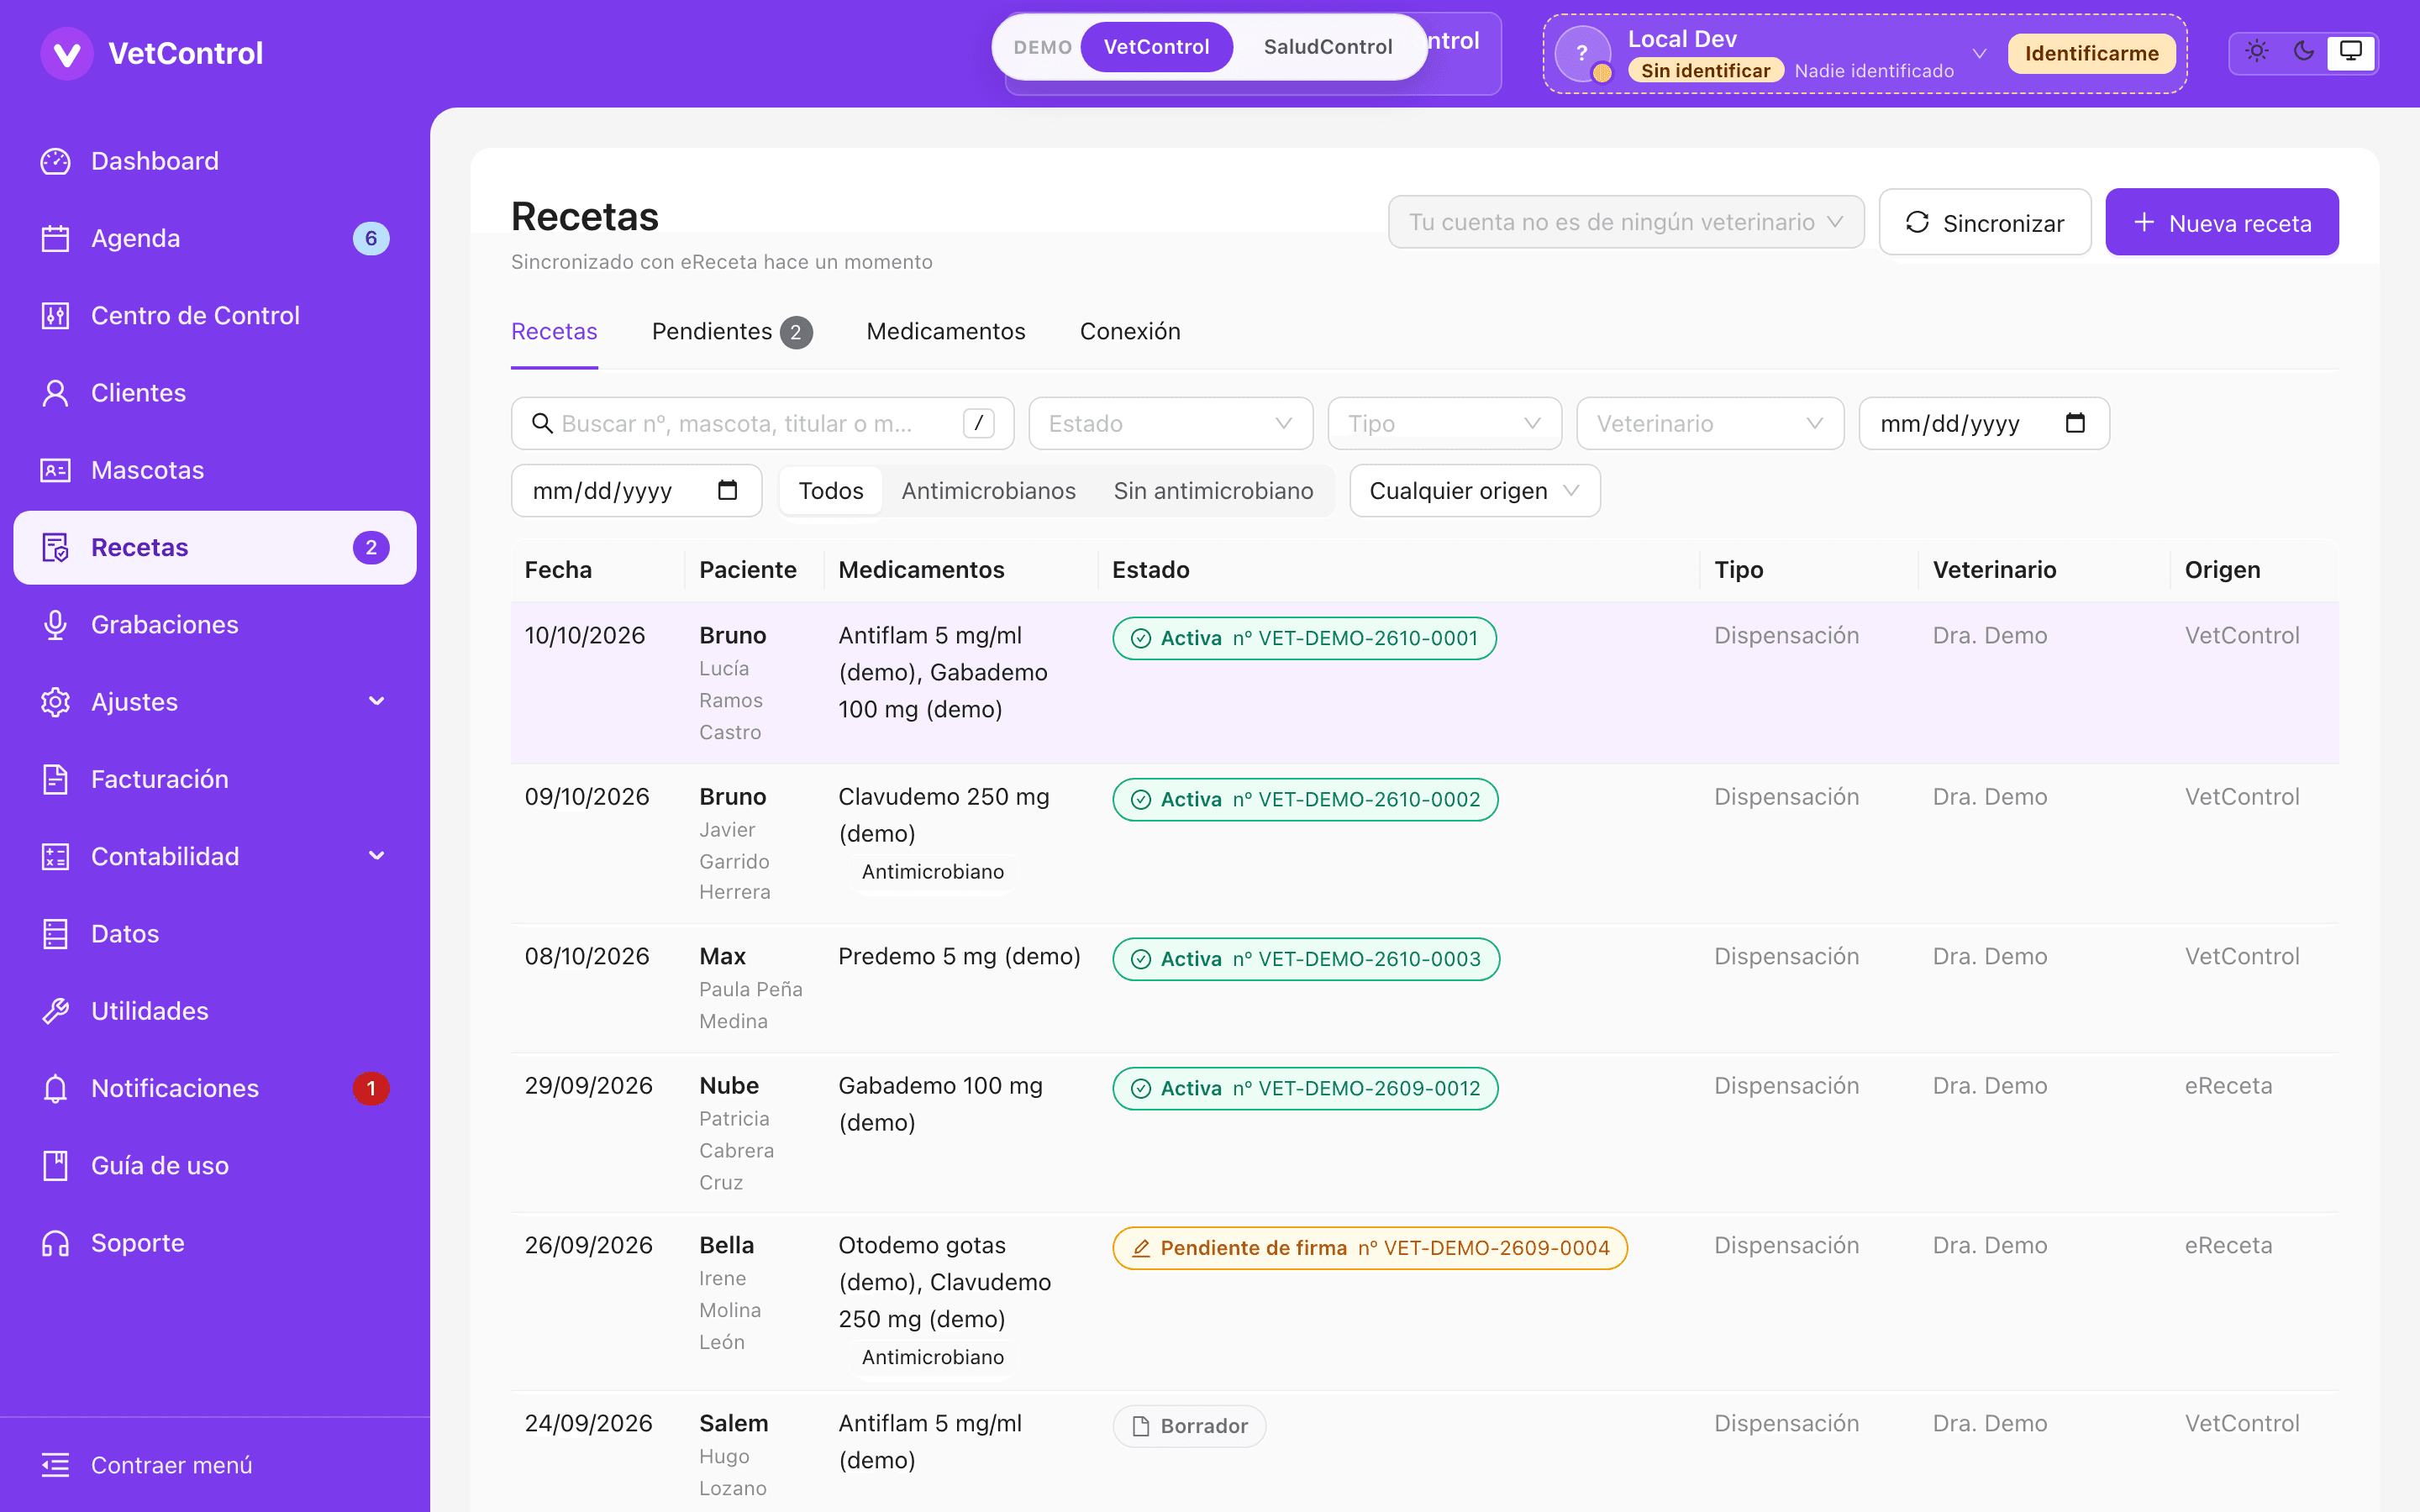Screen dimensions: 2420x1512
Task: Click the Nueva receta button
Action: tap(2221, 223)
